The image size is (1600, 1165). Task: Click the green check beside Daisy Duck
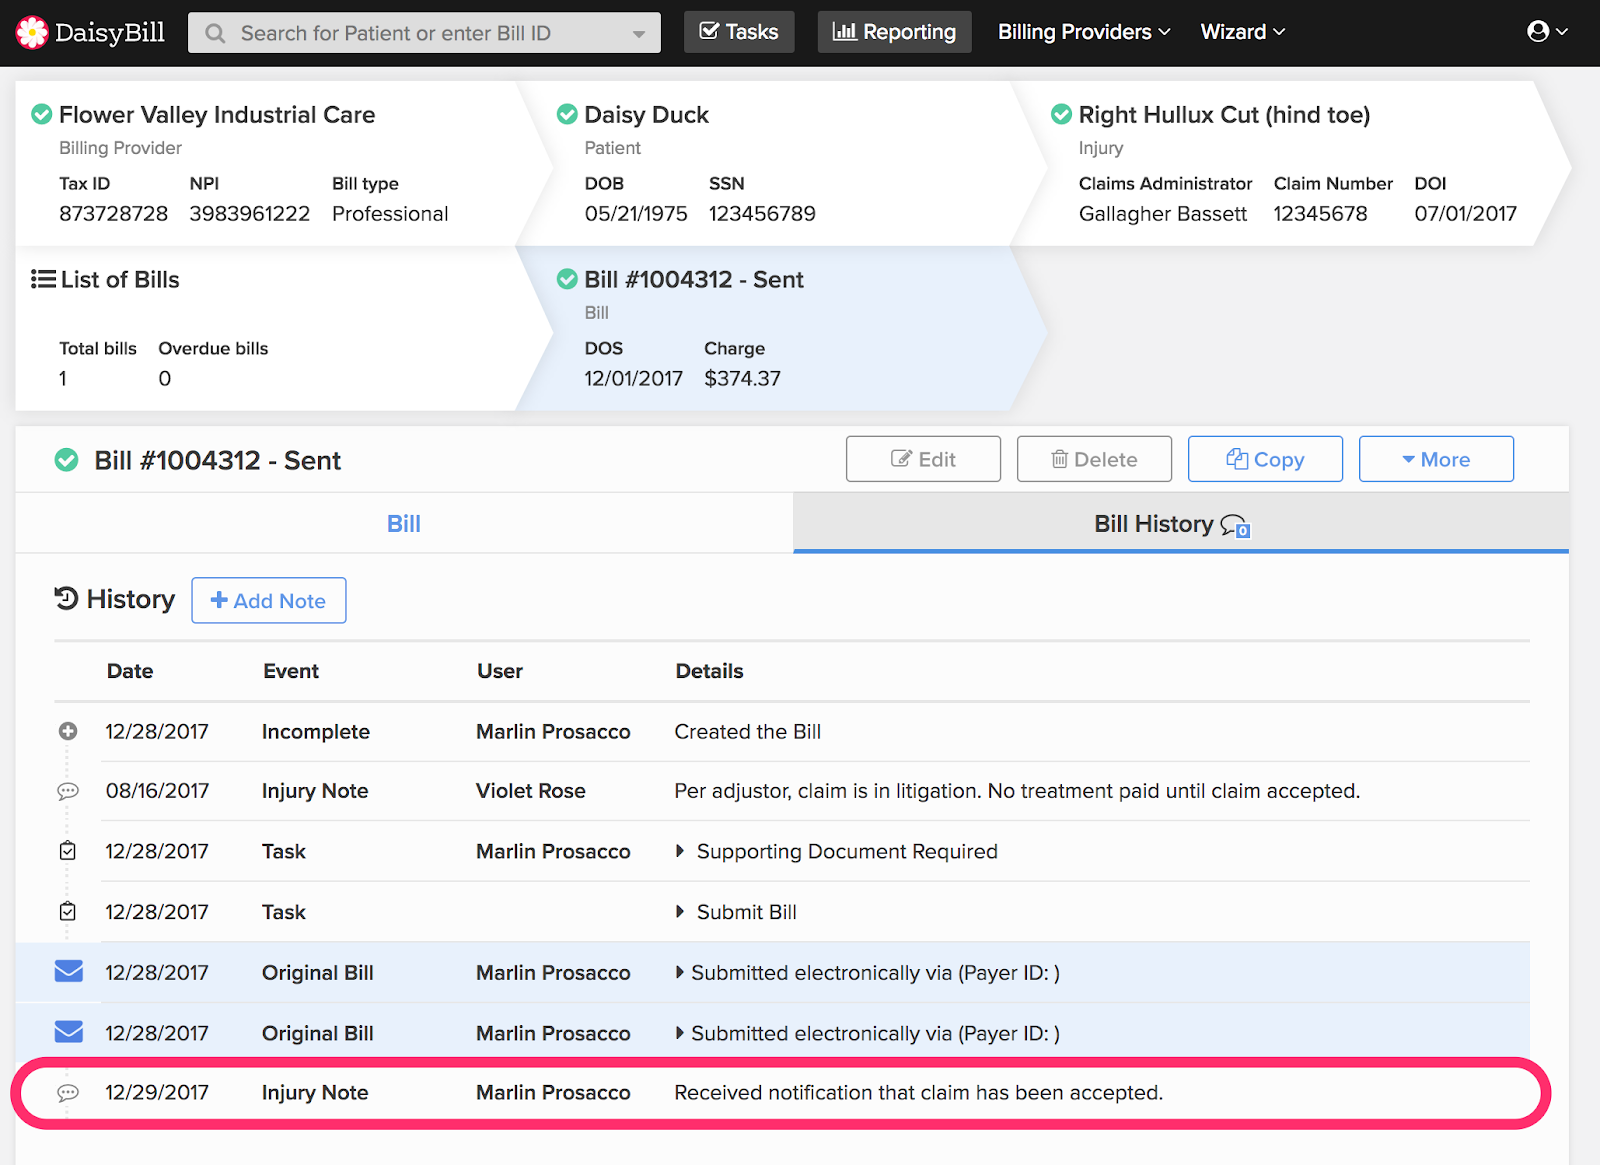(x=567, y=115)
